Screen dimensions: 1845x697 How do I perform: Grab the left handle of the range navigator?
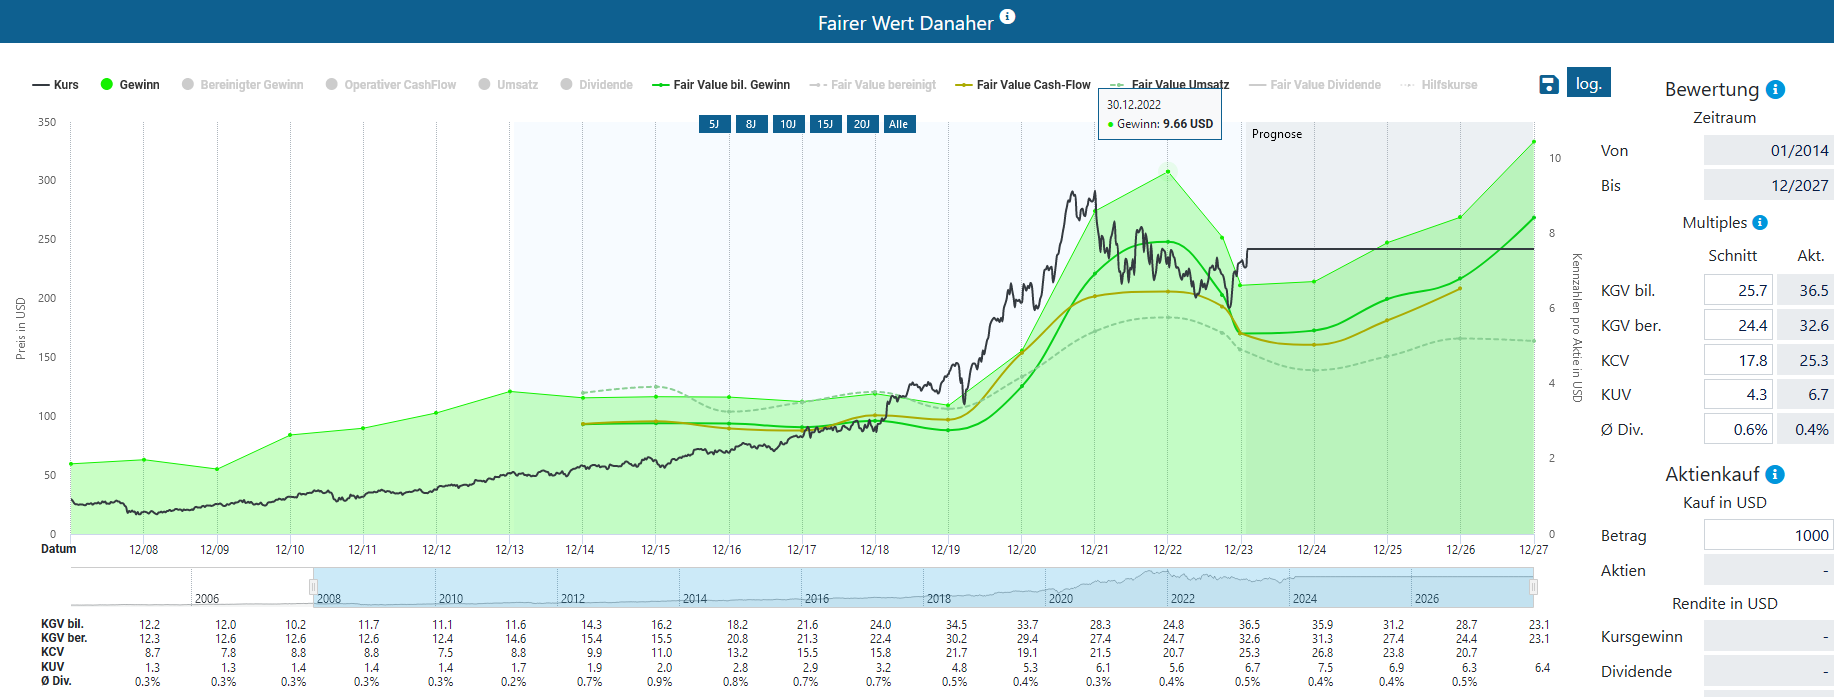pos(313,587)
